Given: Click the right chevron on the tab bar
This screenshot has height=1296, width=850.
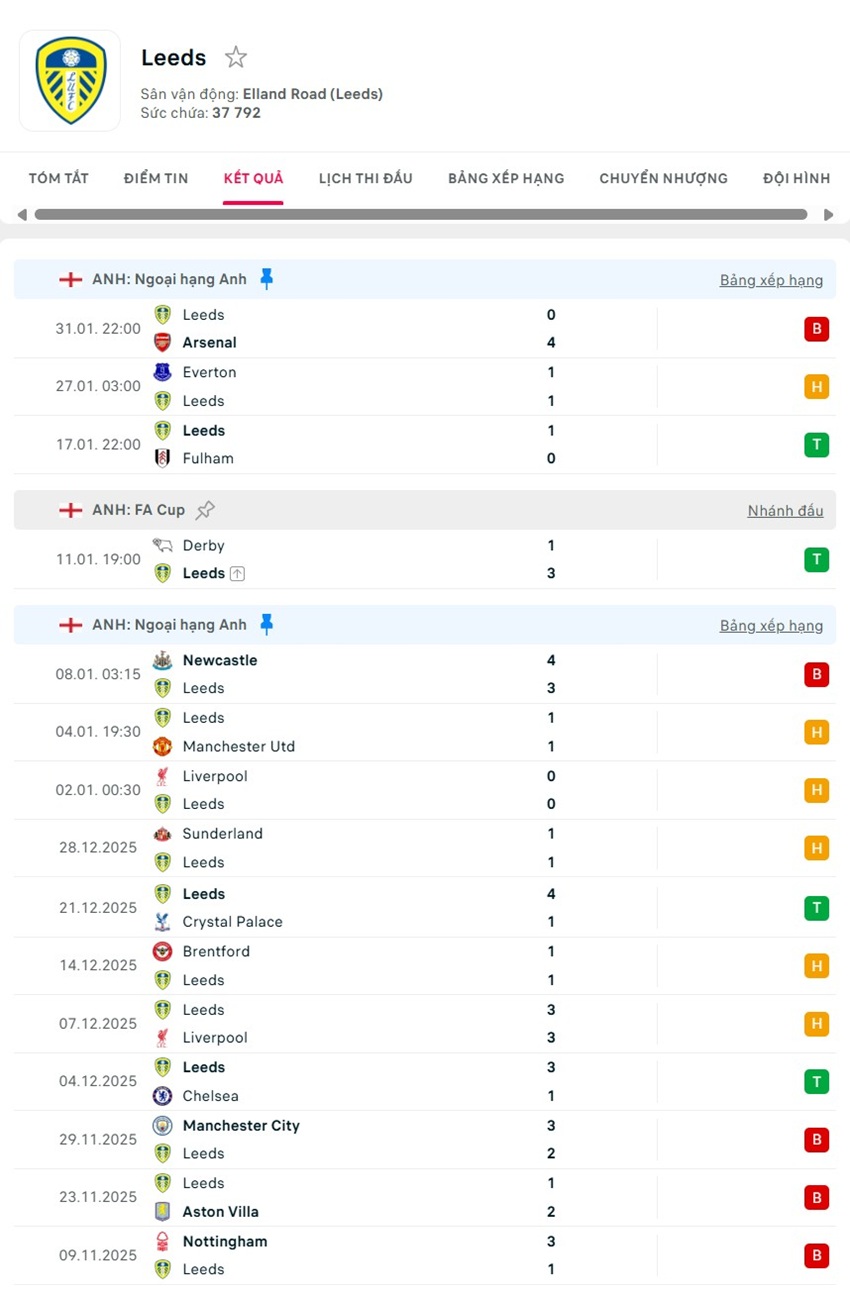Looking at the screenshot, I should [x=830, y=213].
